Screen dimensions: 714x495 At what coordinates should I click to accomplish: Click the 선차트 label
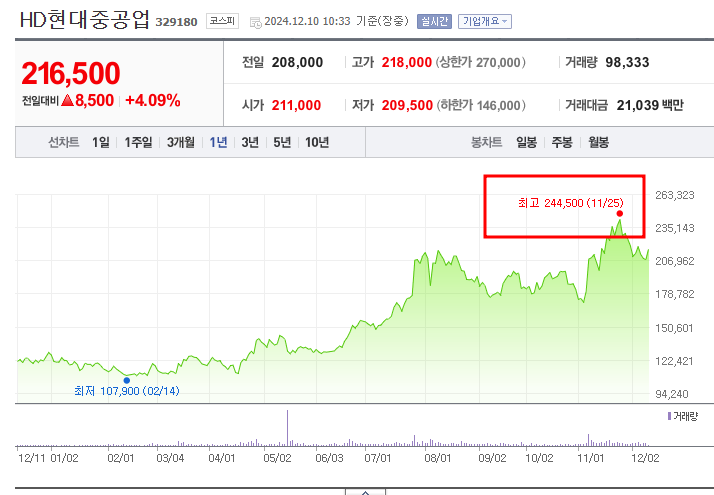(x=64, y=143)
